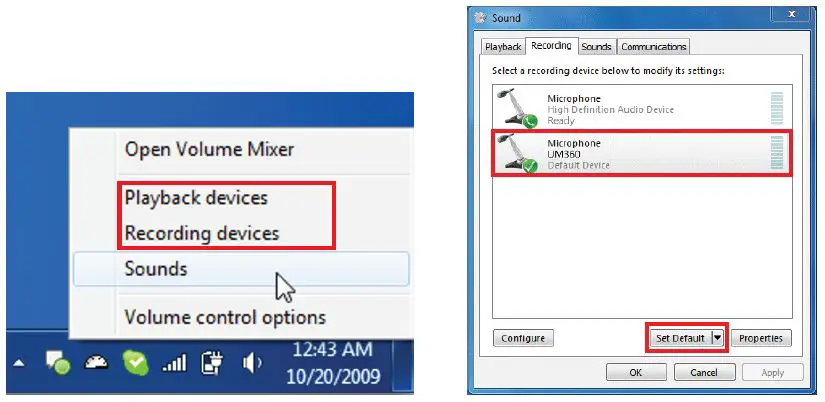Click the speedometer gauge tray icon

(x=96, y=362)
